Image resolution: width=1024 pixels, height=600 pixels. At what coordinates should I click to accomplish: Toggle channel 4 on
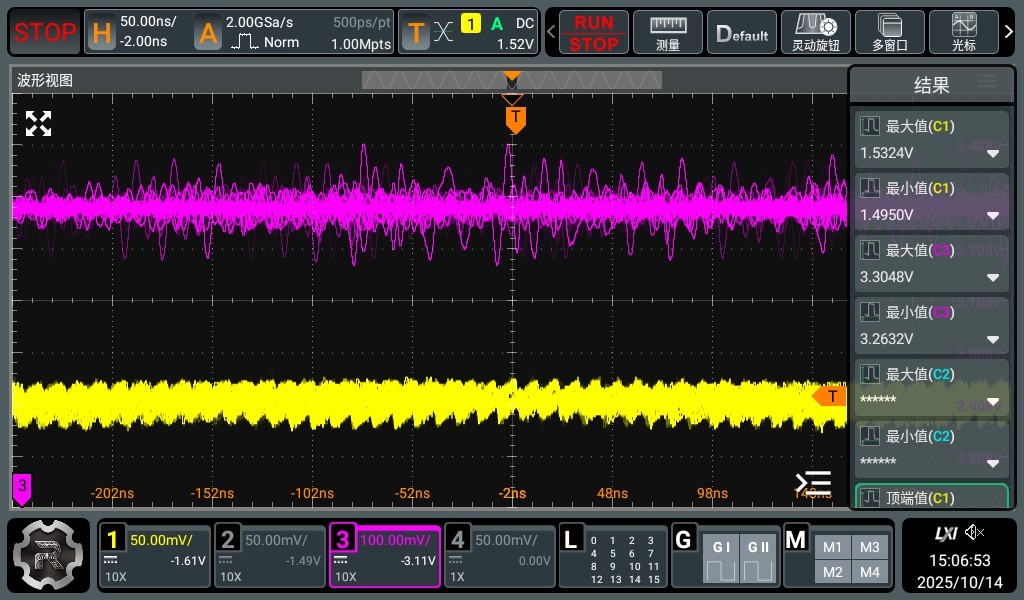pyautogui.click(x=457, y=541)
